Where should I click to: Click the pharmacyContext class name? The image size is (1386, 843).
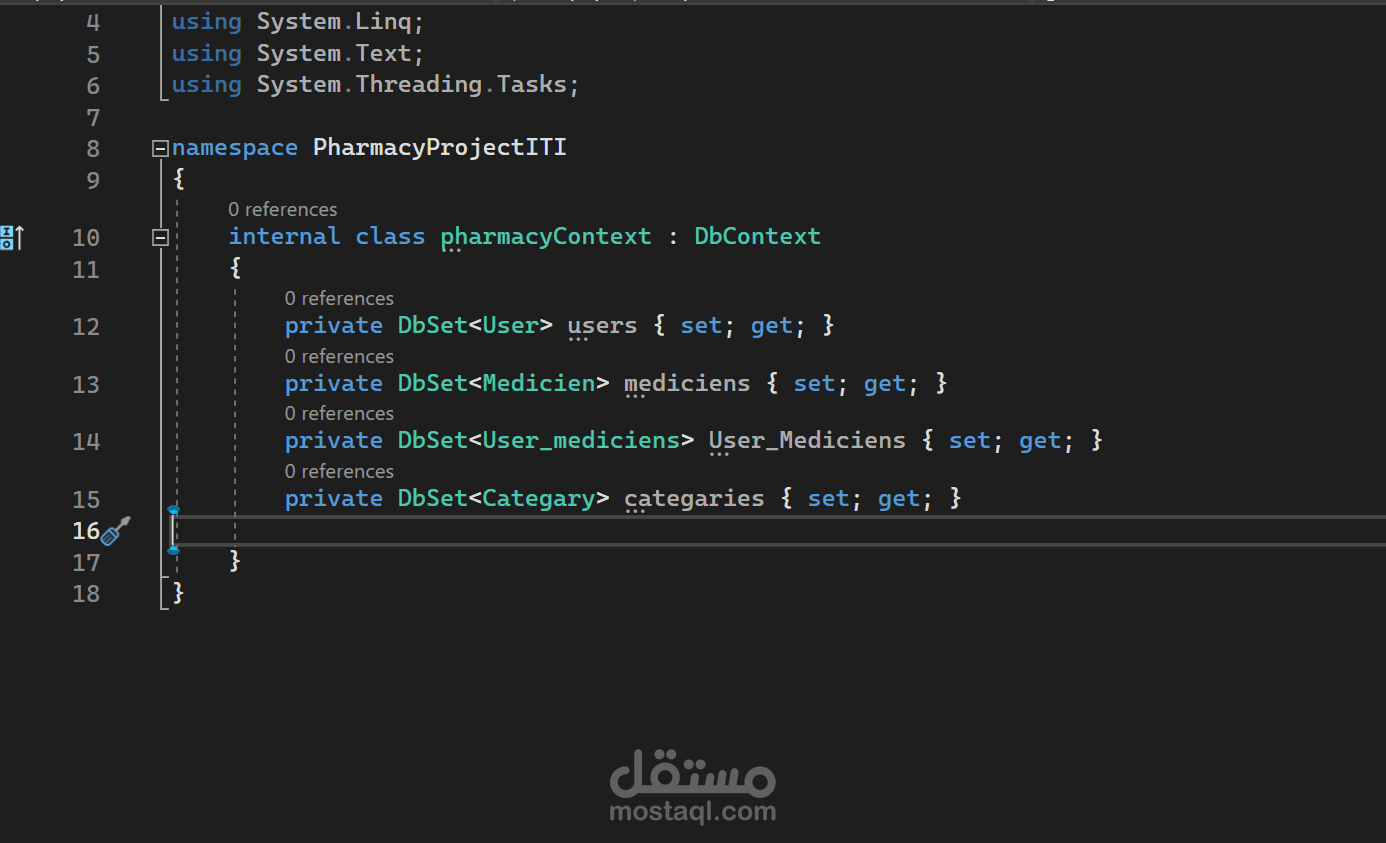pyautogui.click(x=546, y=237)
